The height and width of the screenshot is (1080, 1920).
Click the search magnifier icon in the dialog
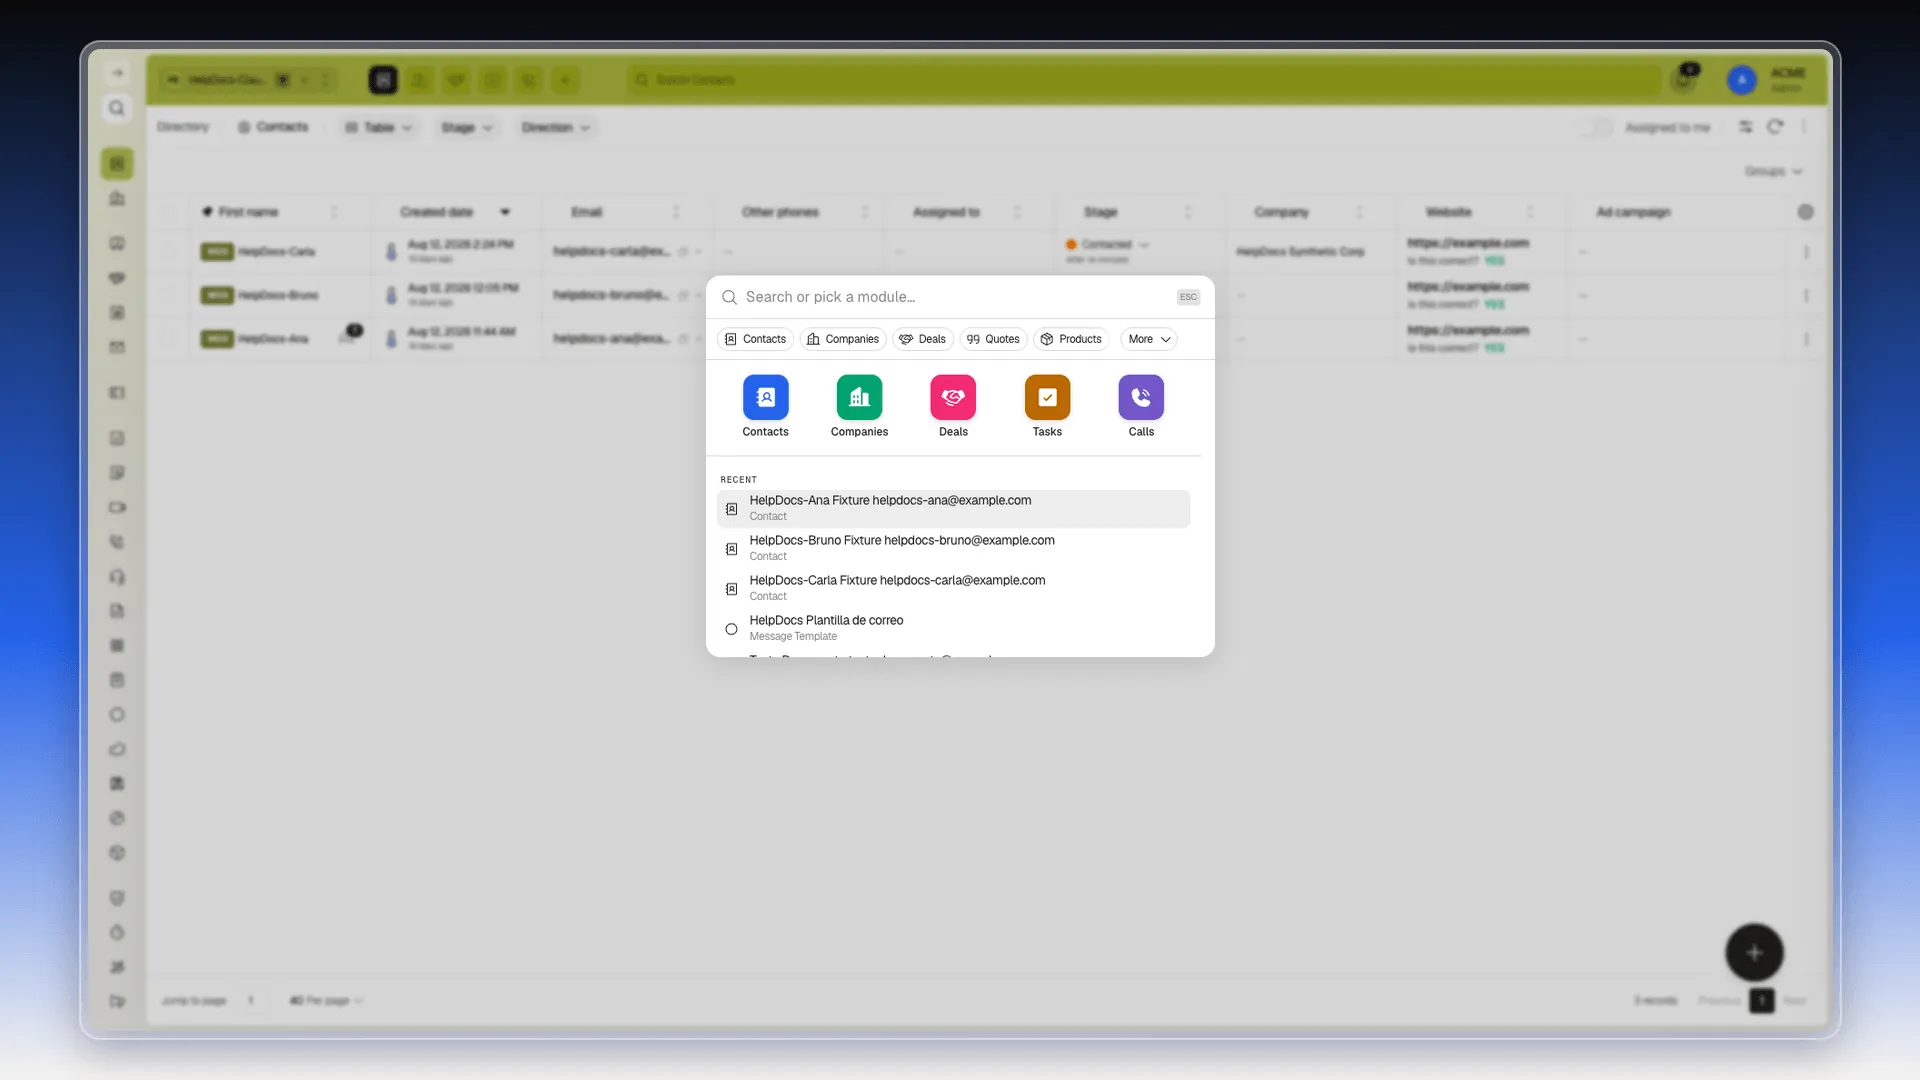coord(729,297)
